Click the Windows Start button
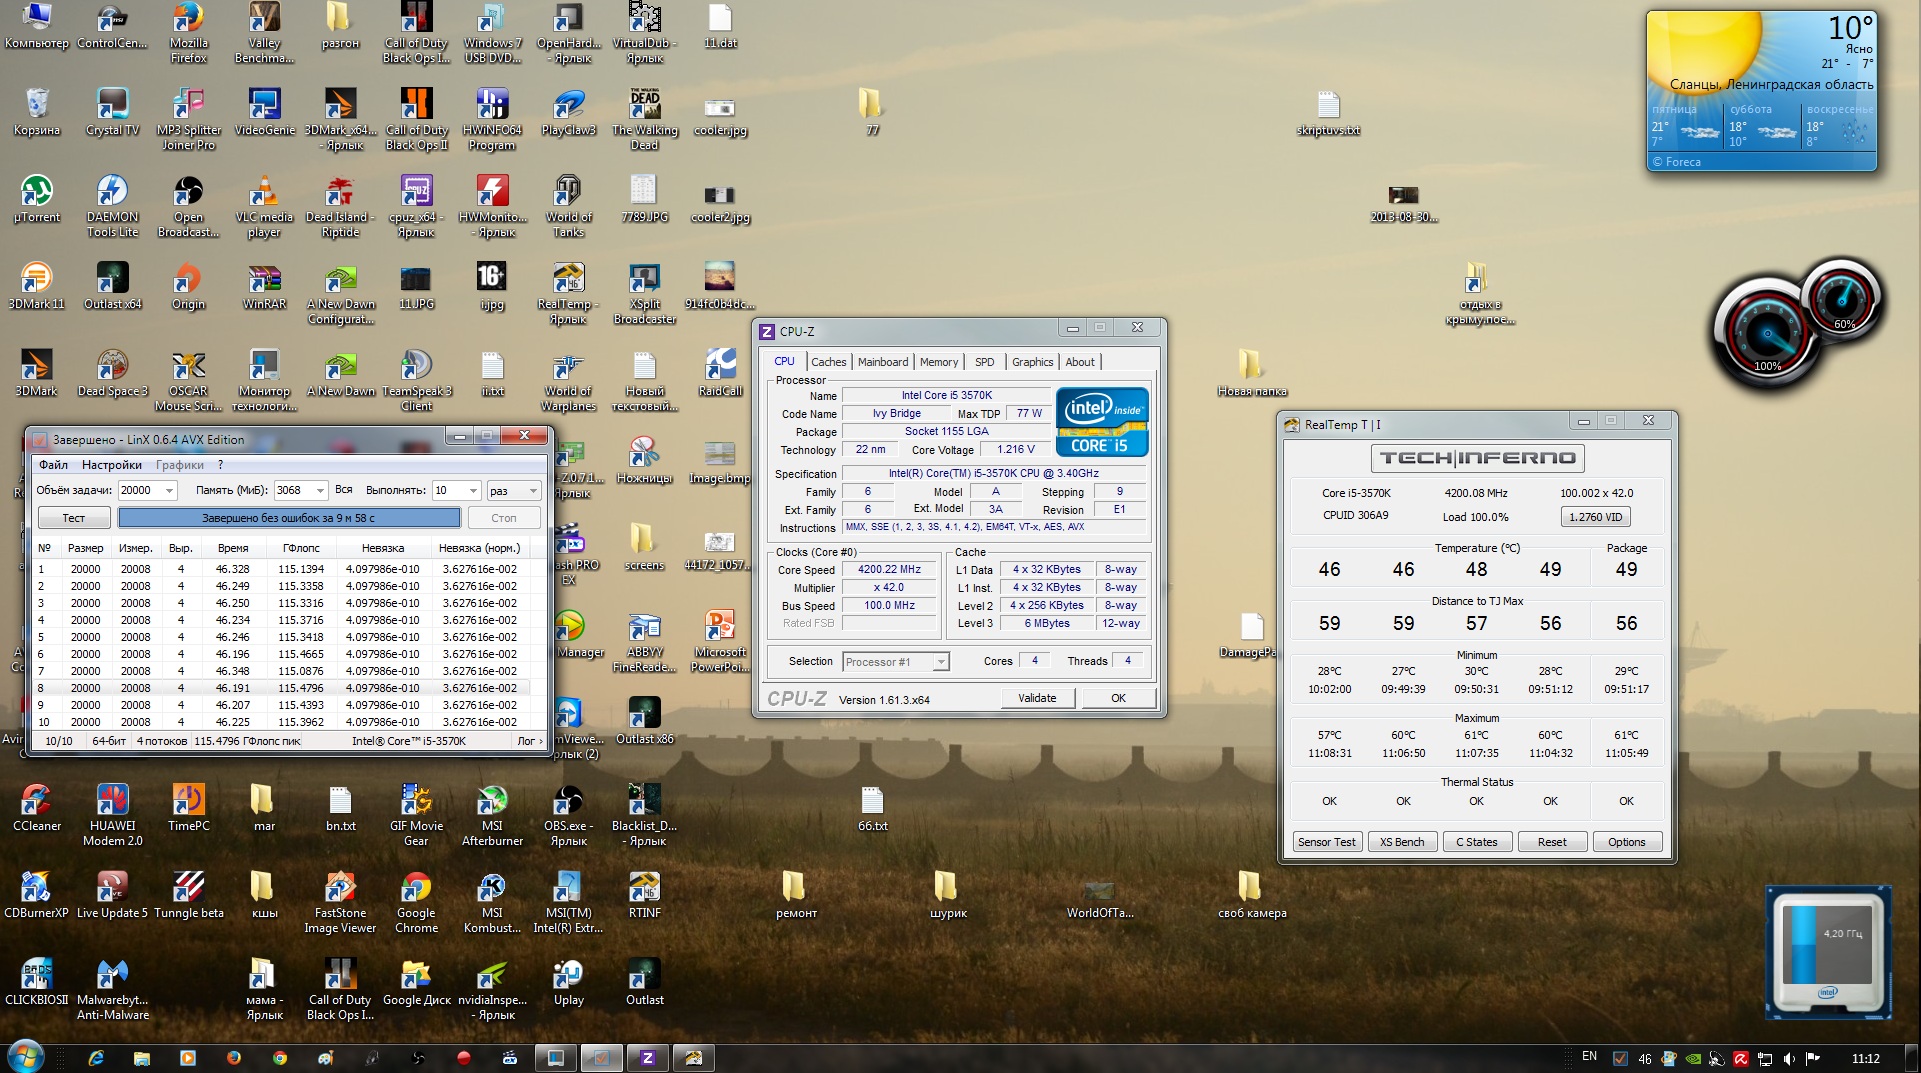This screenshot has width=1921, height=1073. [x=25, y=1056]
